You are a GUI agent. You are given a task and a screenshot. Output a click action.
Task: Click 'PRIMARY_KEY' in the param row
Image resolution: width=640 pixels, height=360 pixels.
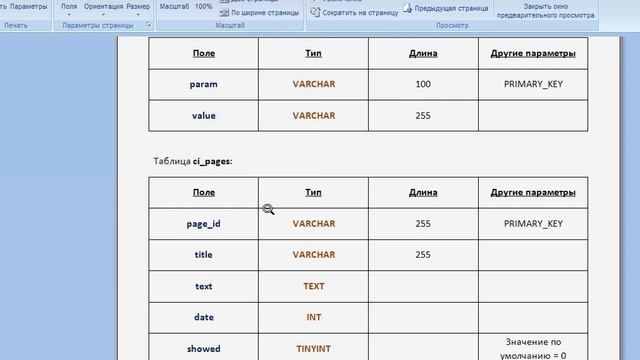click(533, 84)
